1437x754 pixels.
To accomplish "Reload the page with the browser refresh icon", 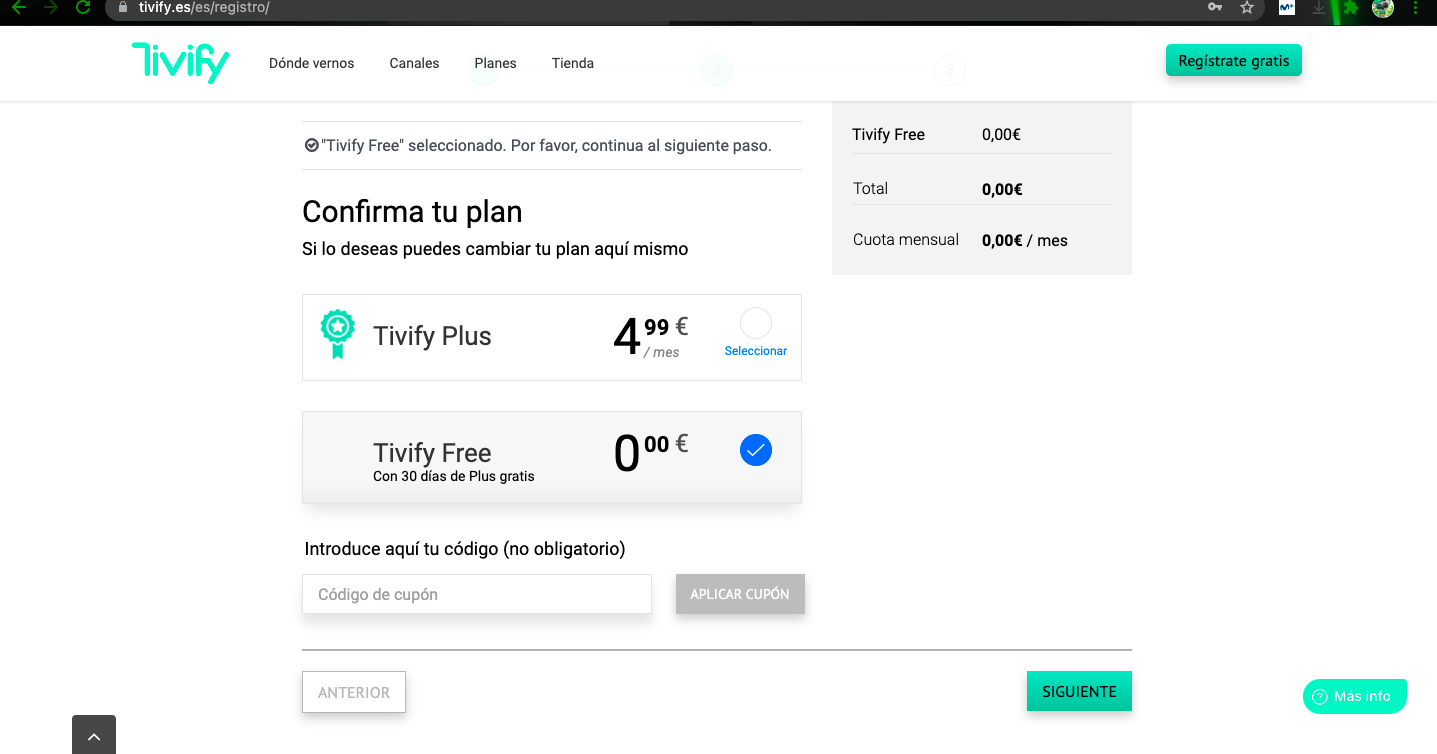I will 83,7.
